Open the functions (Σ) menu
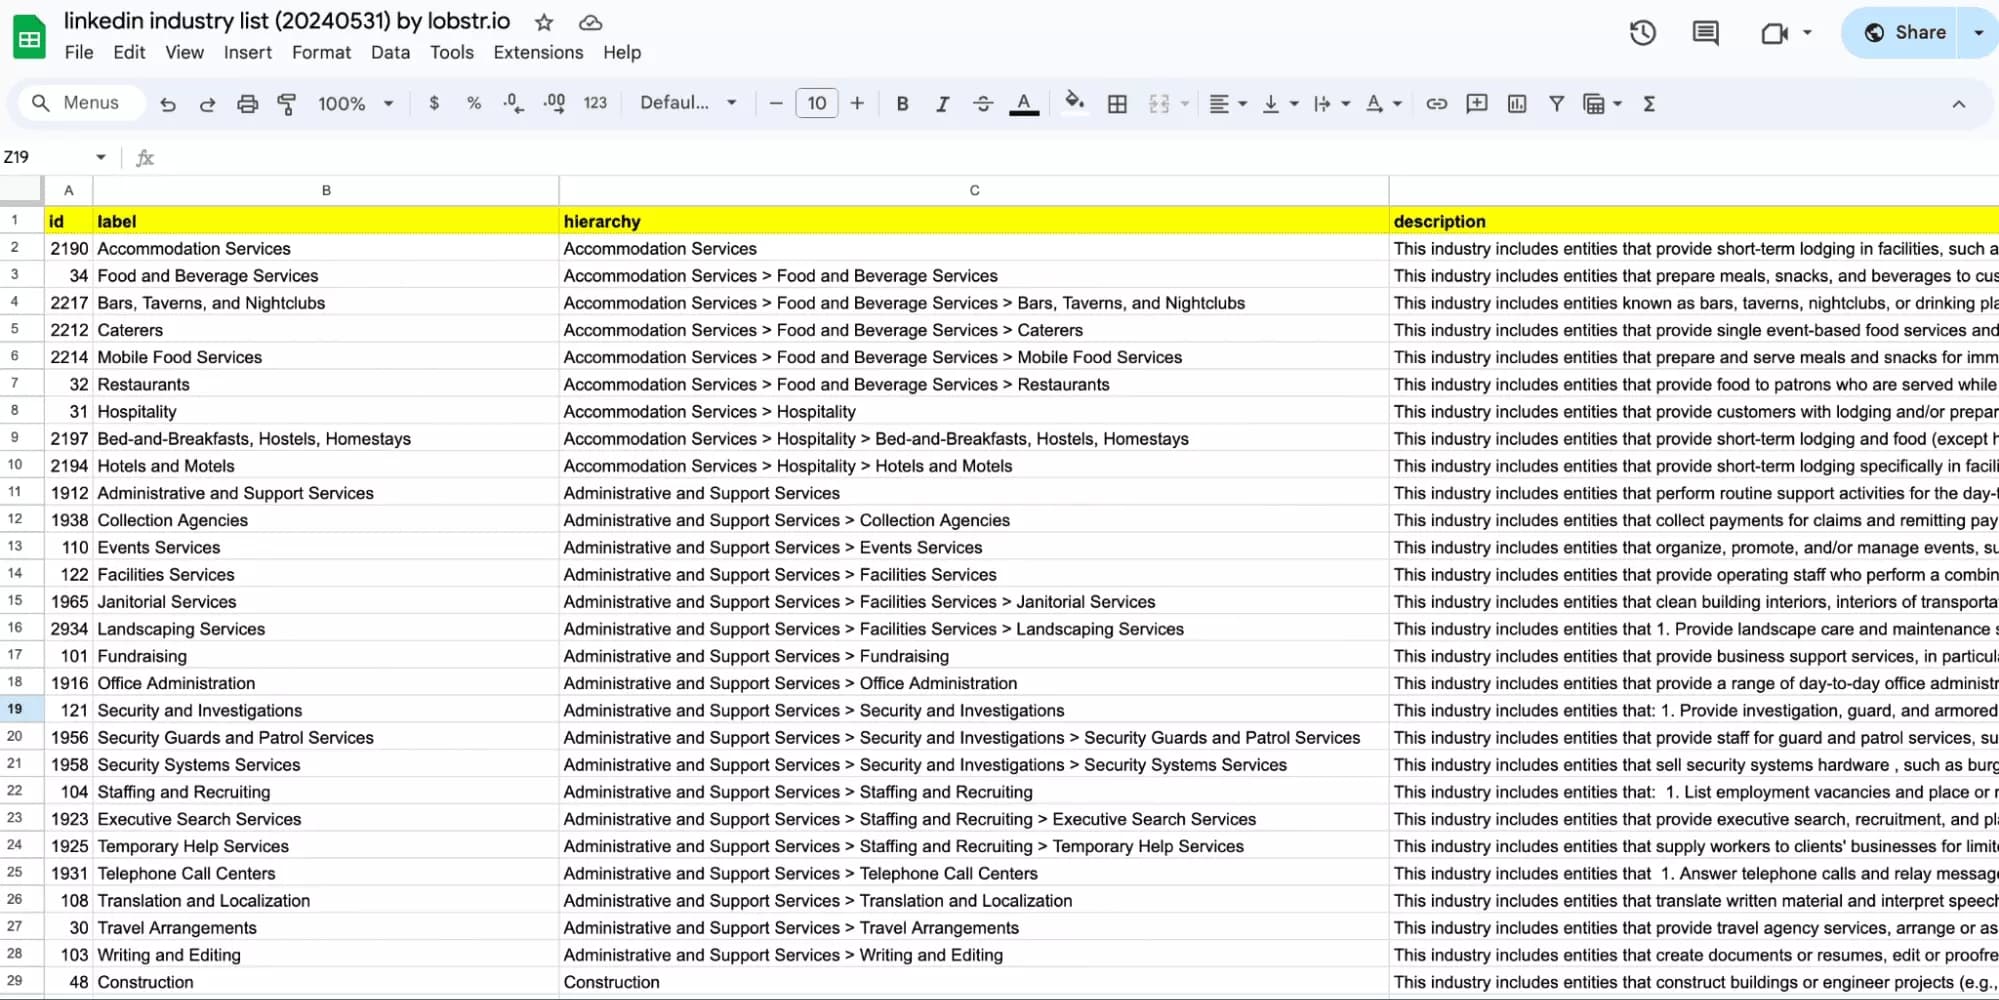This screenshot has height=1000, width=1999. click(1648, 103)
